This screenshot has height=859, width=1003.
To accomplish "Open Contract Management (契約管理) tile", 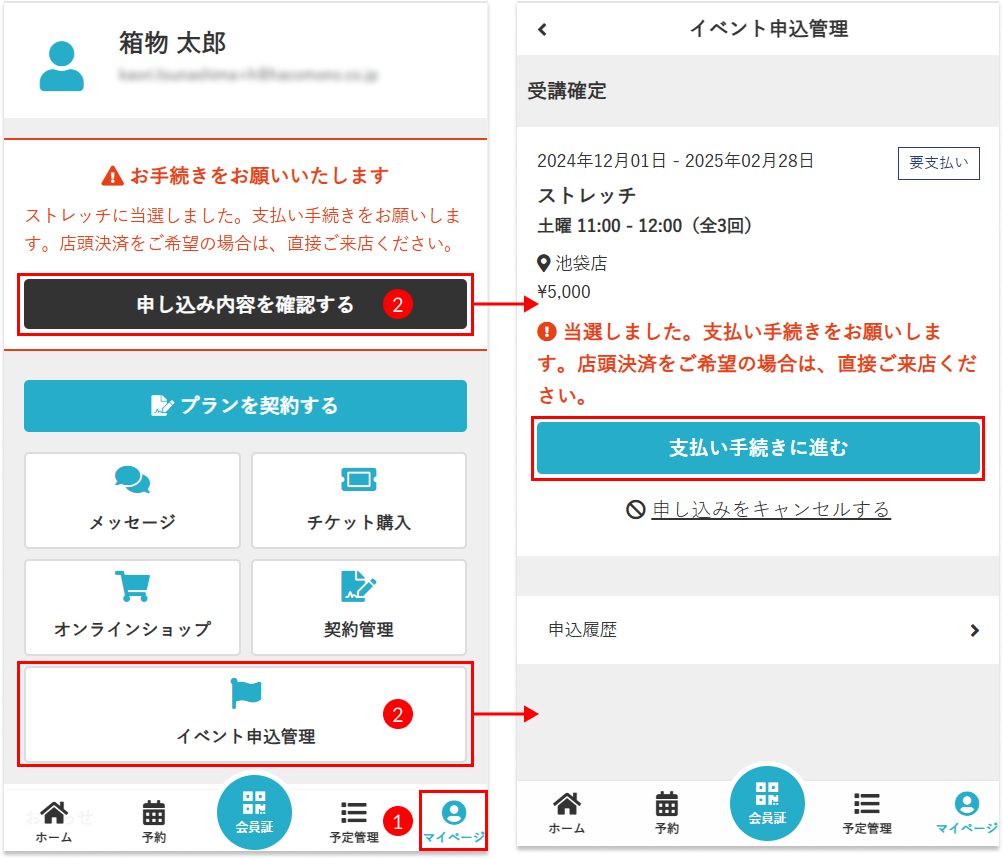I will coord(359,607).
